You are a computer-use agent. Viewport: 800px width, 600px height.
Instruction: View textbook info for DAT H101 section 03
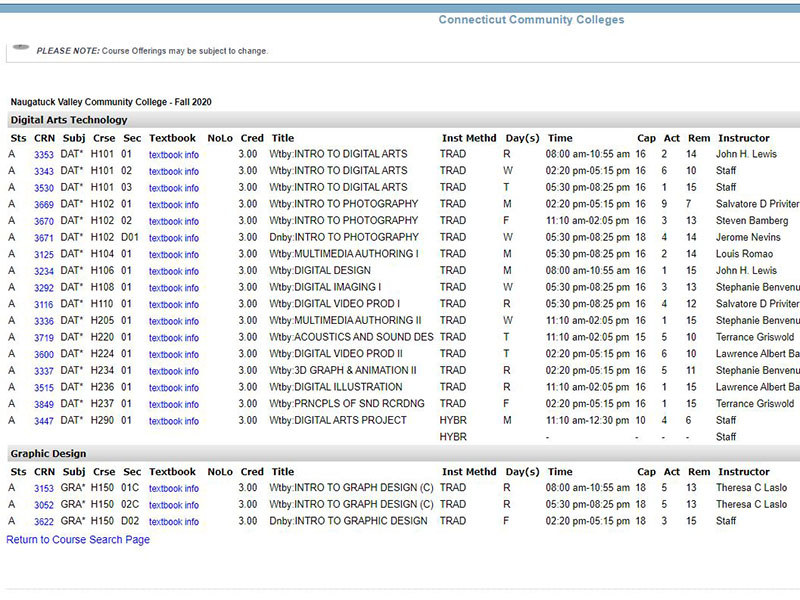tap(174, 188)
